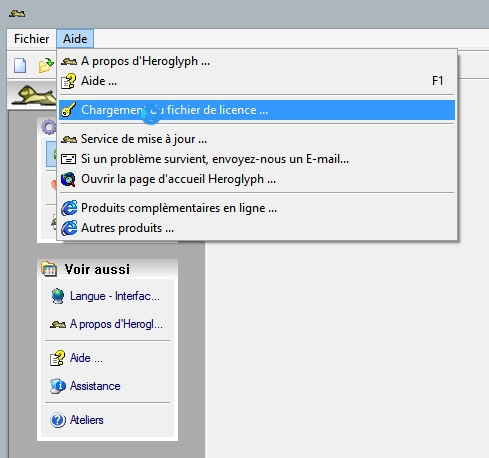This screenshot has width=489, height=458.
Task: Click the key icon beside license file entry
Action: point(69,110)
